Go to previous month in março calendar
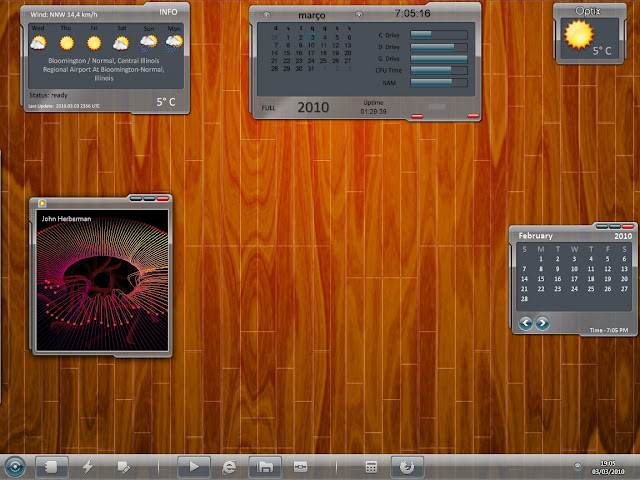The height and width of the screenshot is (480, 640). click(267, 15)
